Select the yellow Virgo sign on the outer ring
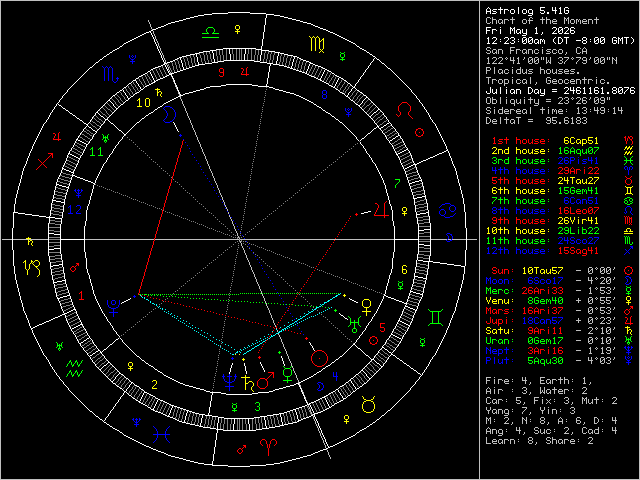This screenshot has height=480, width=640. (317, 44)
